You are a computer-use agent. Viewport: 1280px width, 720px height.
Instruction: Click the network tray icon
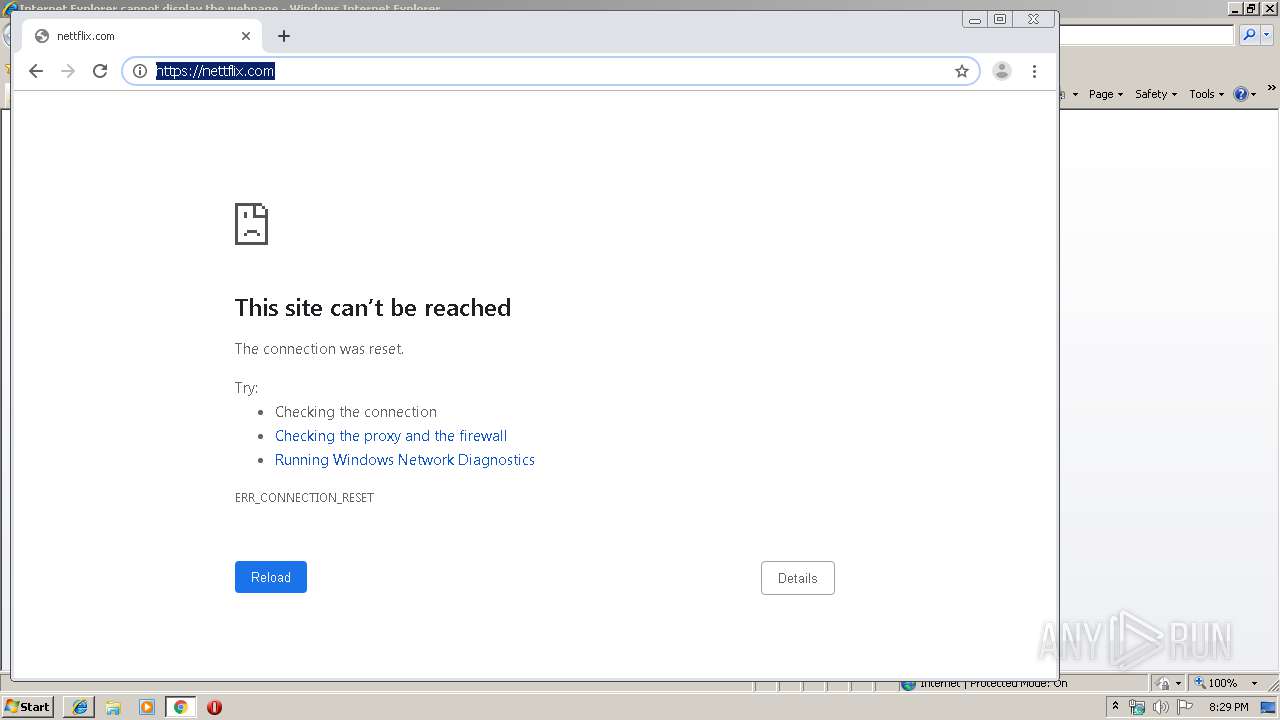1137,707
